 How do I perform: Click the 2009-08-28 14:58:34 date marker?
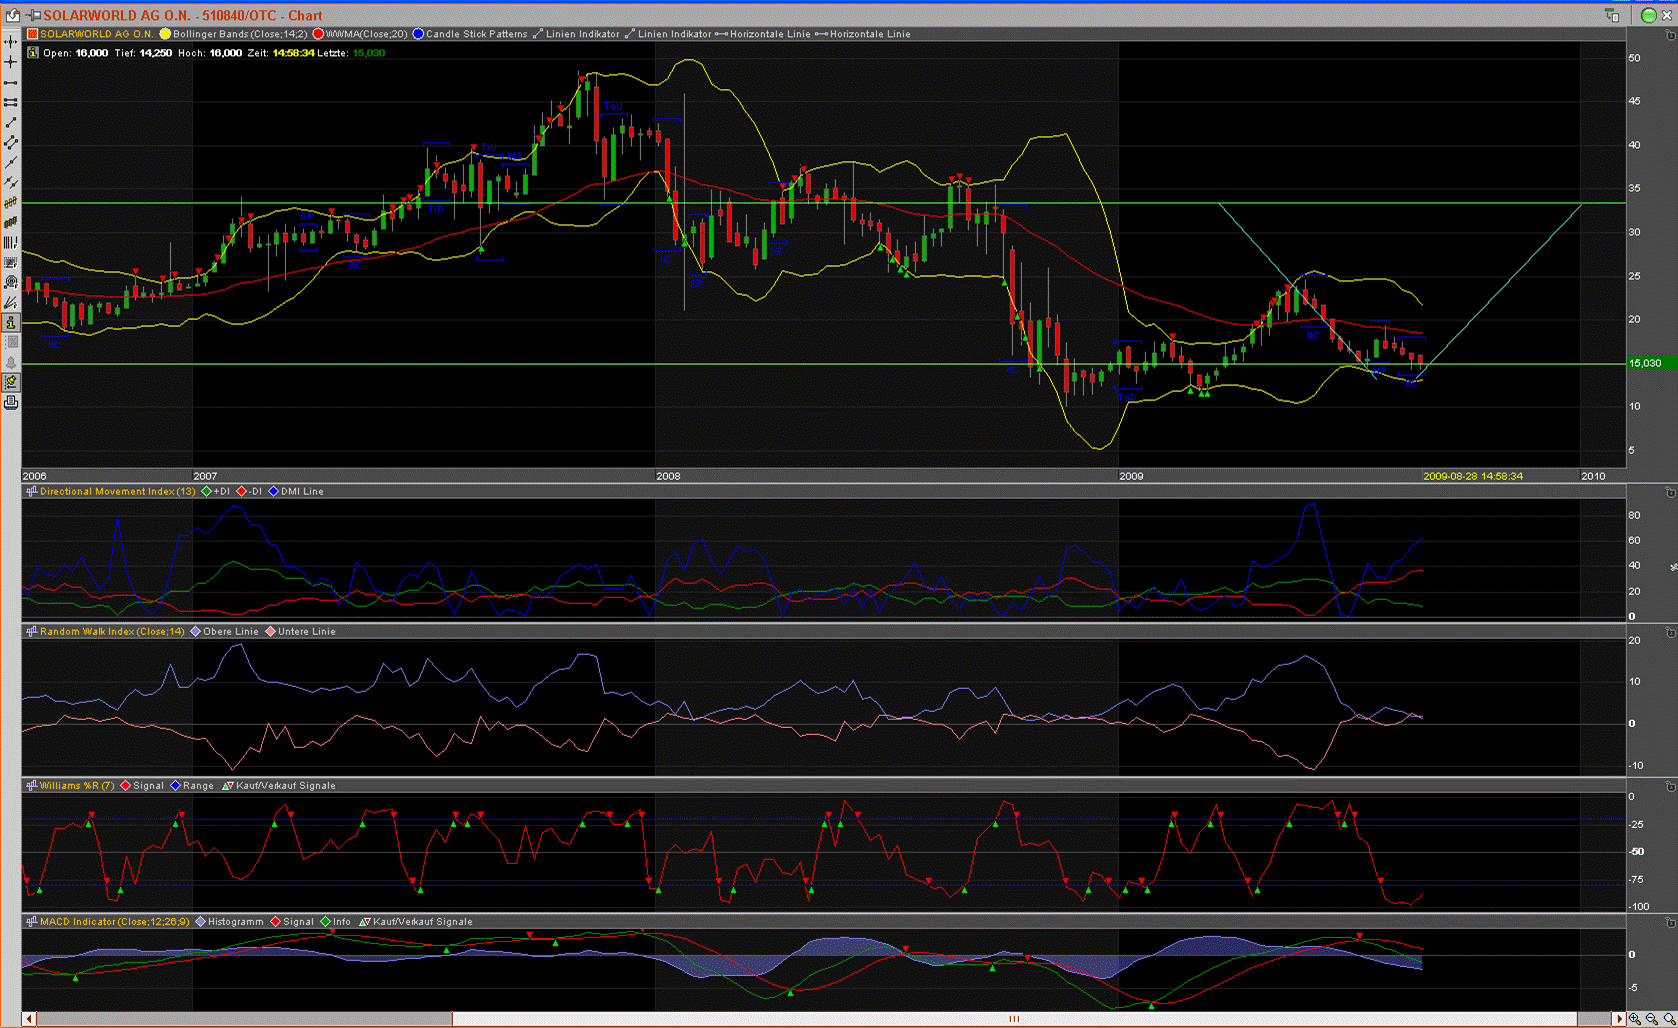pos(1473,476)
